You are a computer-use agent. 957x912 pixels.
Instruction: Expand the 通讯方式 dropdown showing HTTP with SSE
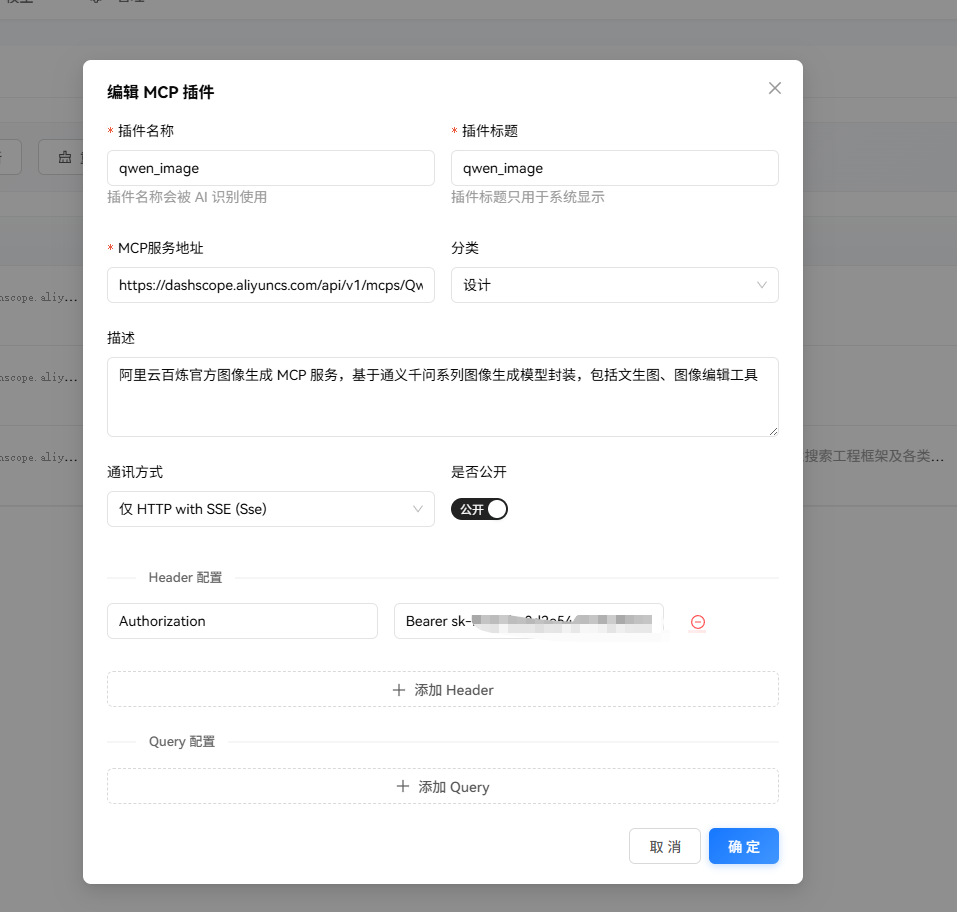(x=260, y=509)
